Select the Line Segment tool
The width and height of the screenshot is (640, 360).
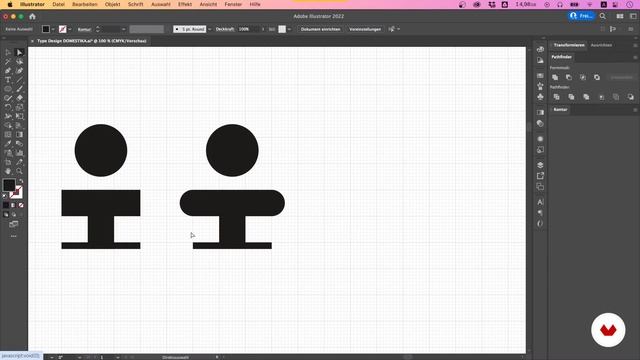pos(19,80)
